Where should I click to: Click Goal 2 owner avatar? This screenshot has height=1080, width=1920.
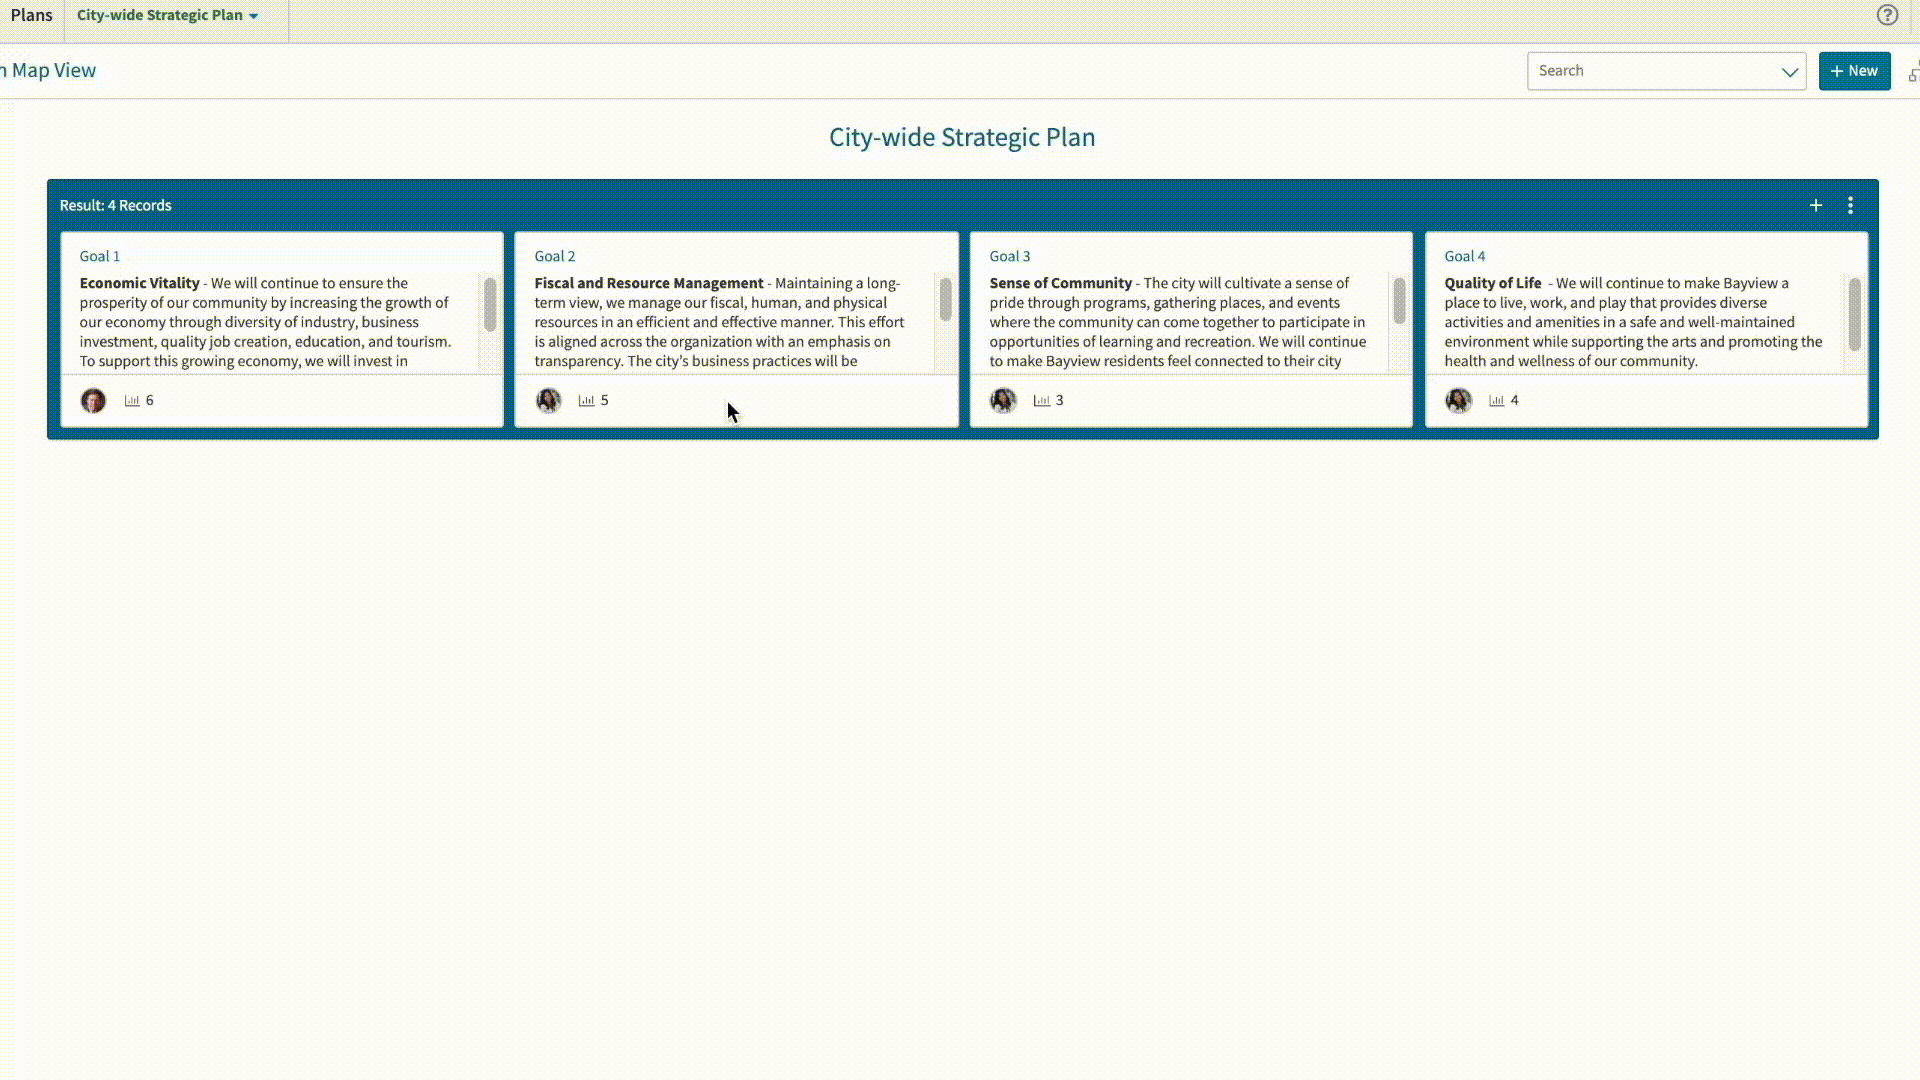click(548, 401)
